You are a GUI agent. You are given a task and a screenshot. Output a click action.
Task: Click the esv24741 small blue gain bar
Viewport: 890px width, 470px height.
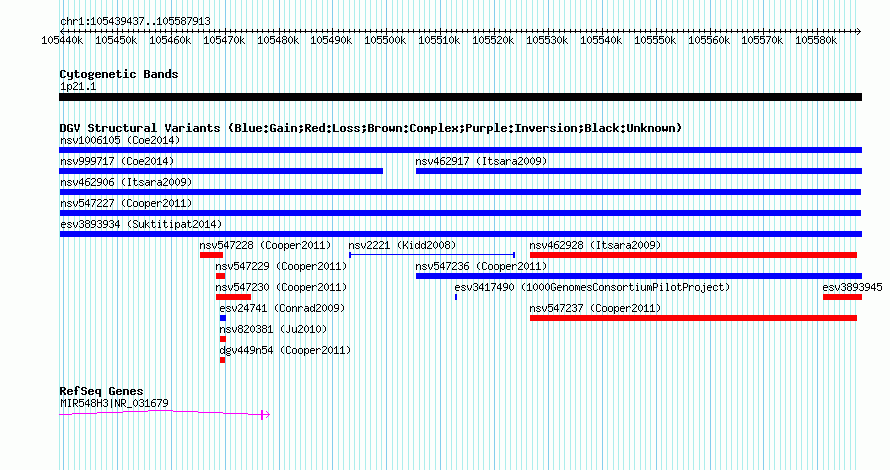click(222, 318)
